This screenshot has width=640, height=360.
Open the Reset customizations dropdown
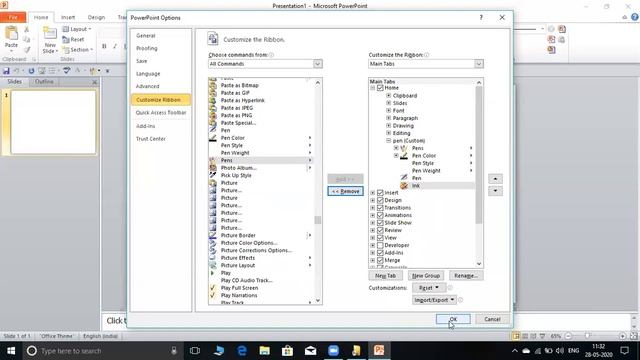[x=428, y=288]
